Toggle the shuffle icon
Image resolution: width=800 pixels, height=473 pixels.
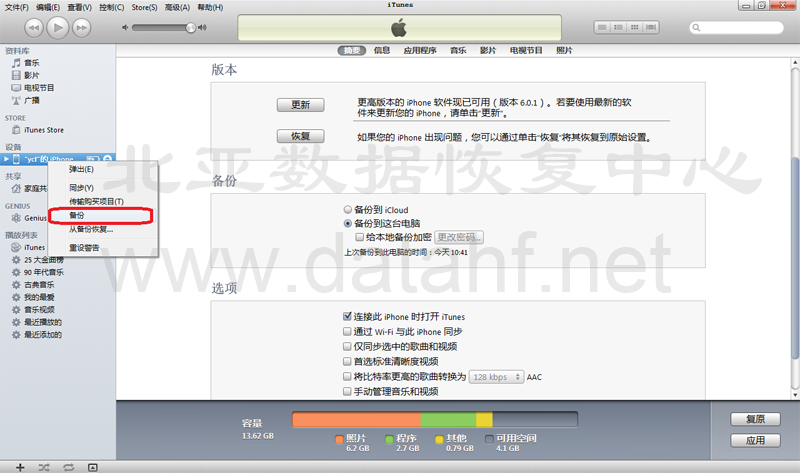44,467
